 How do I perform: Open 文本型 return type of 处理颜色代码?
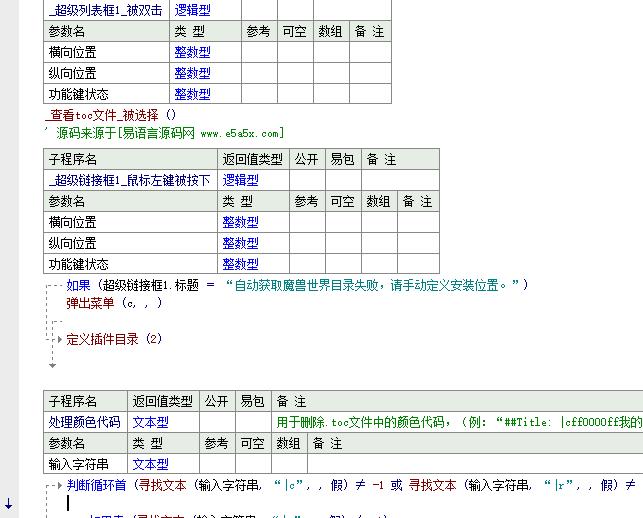click(150, 422)
